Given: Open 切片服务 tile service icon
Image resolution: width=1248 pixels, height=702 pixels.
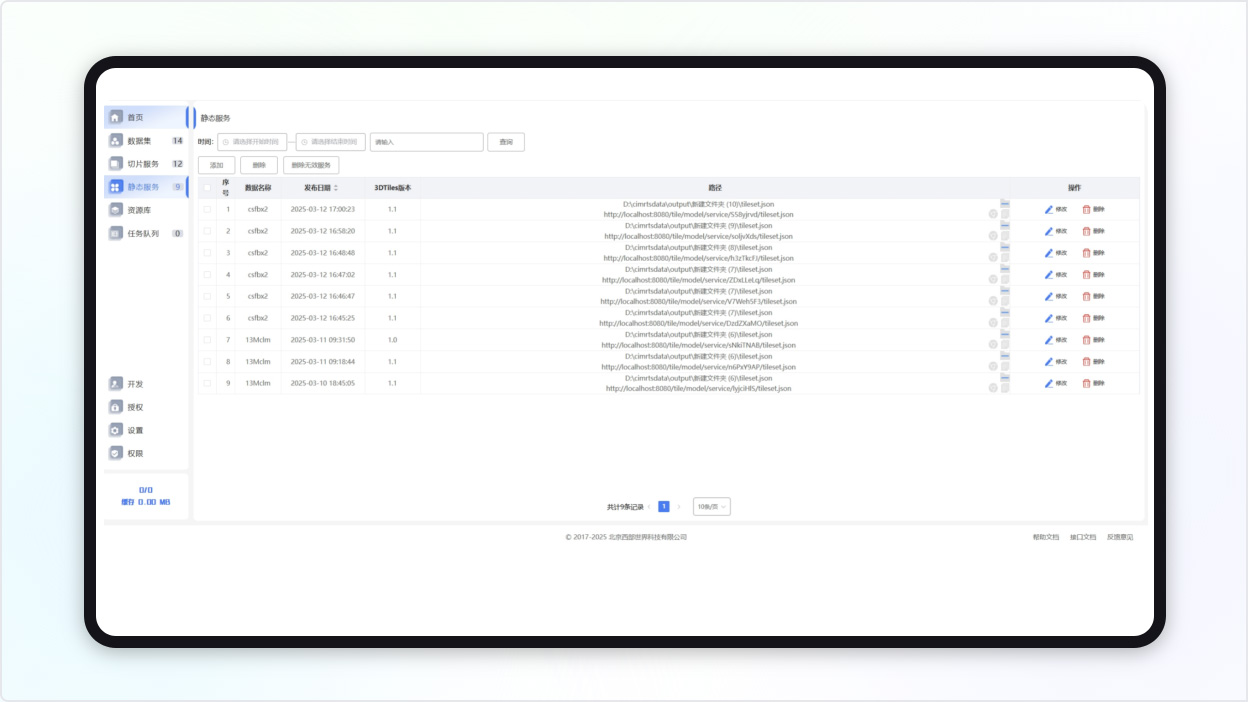Looking at the screenshot, I should pos(116,164).
